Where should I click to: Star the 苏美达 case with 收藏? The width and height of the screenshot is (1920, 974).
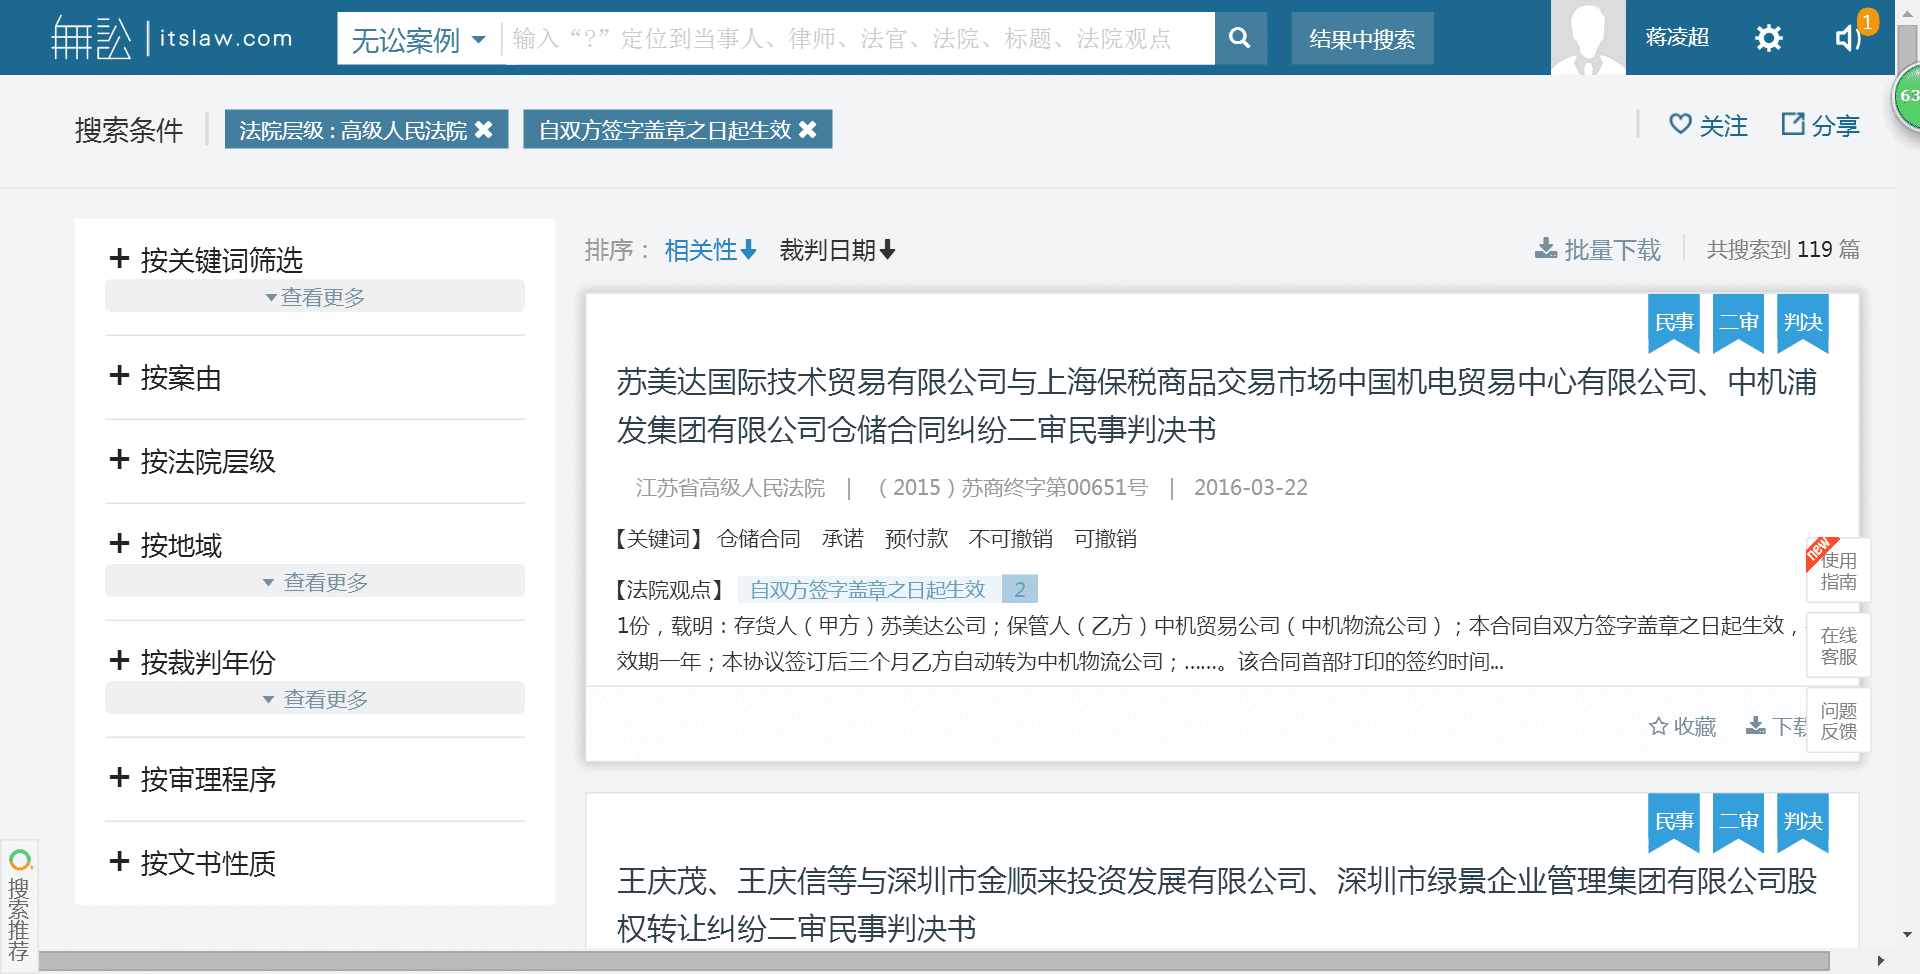[1682, 727]
